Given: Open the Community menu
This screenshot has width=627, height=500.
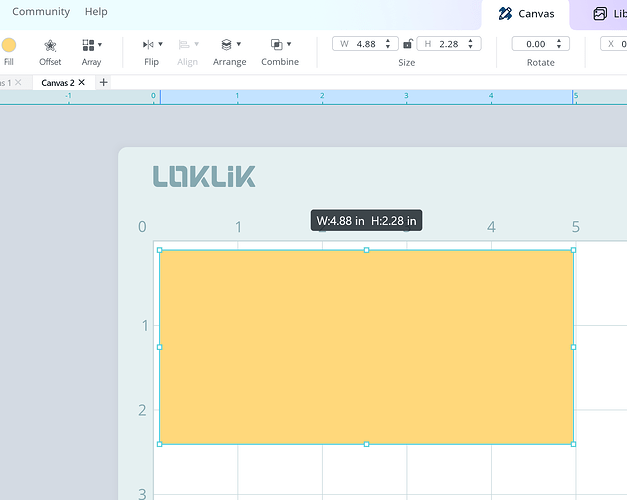Looking at the screenshot, I should 41,12.
